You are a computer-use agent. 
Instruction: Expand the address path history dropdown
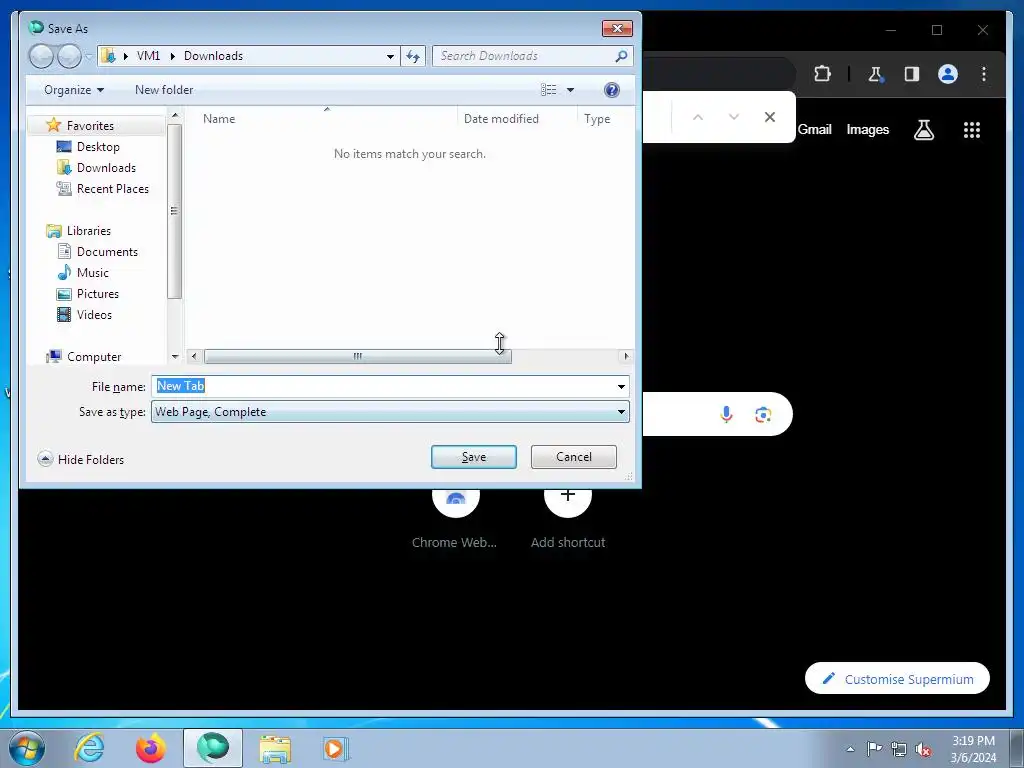click(390, 56)
